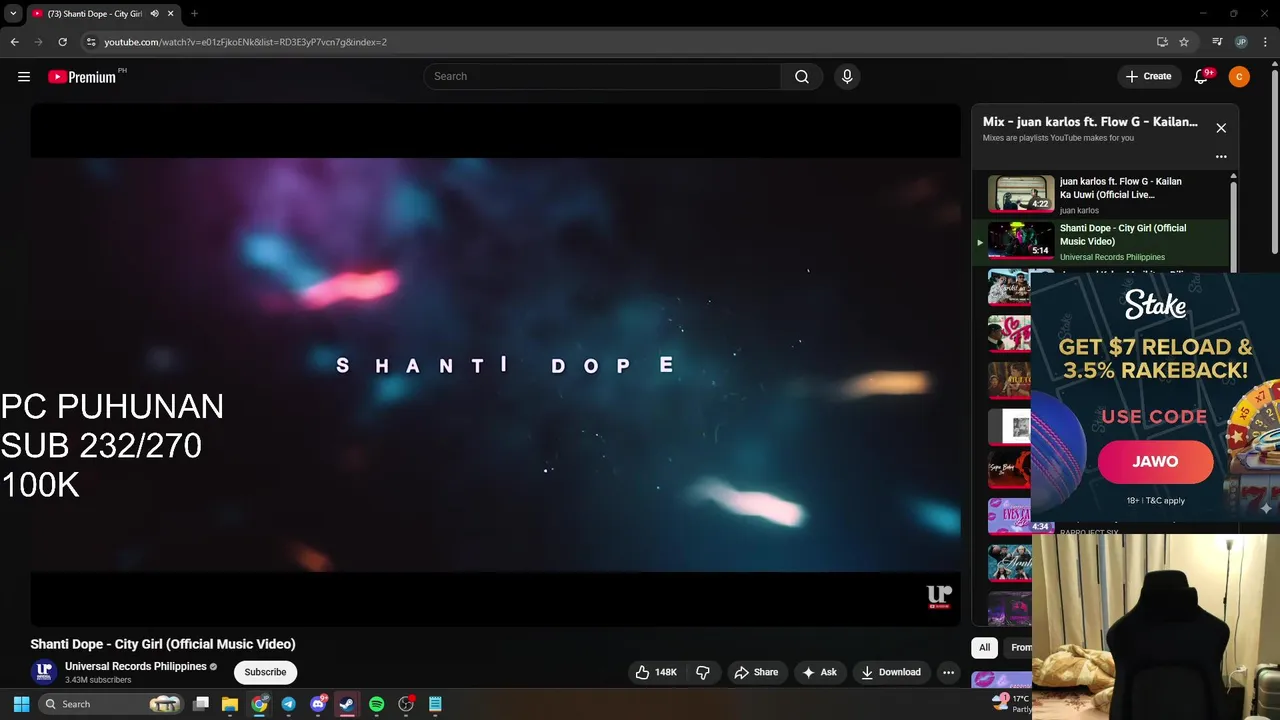Mute tab via speaker icon on tab

[x=154, y=14]
